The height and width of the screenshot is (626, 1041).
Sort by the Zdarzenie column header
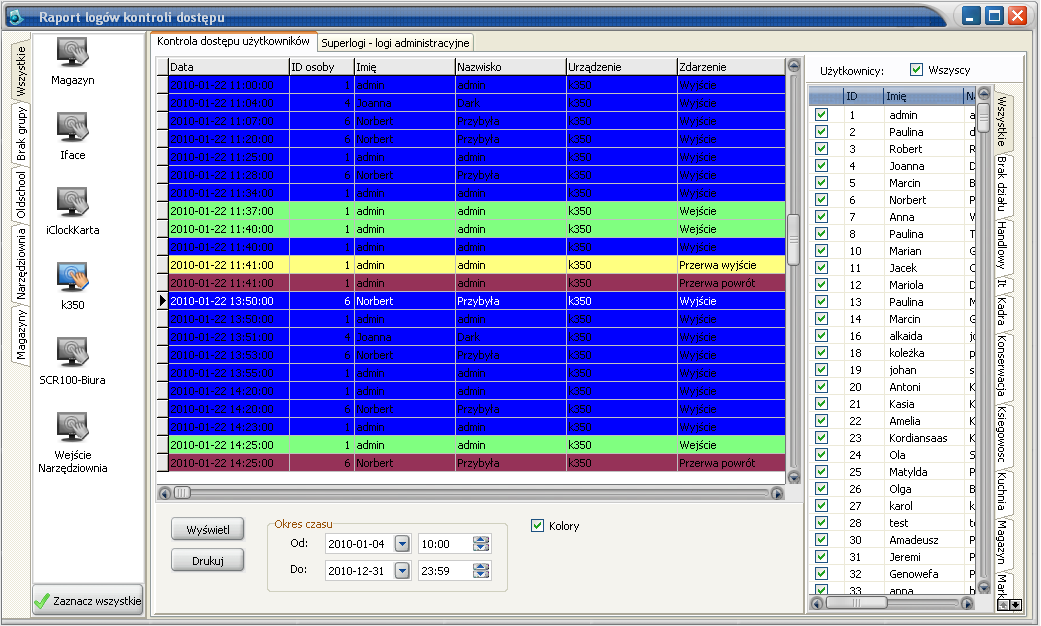[731, 66]
